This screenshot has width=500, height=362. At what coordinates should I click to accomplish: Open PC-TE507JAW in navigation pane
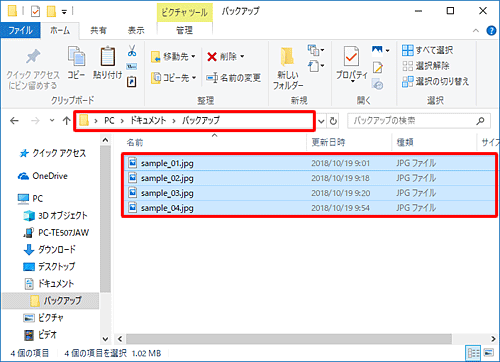(x=56, y=233)
